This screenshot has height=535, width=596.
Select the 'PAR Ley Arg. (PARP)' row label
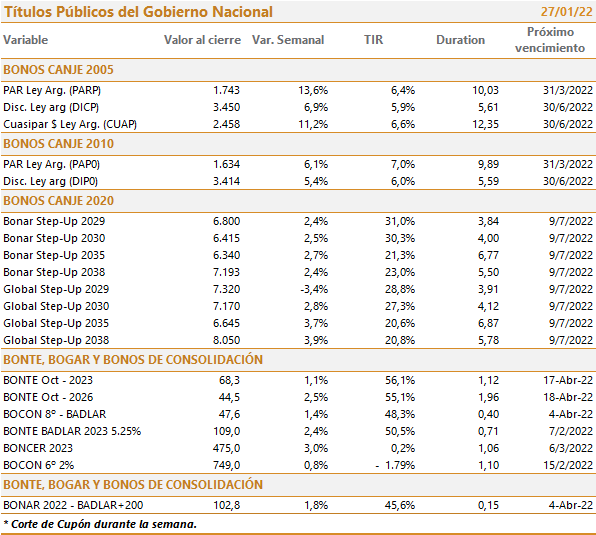(52, 90)
